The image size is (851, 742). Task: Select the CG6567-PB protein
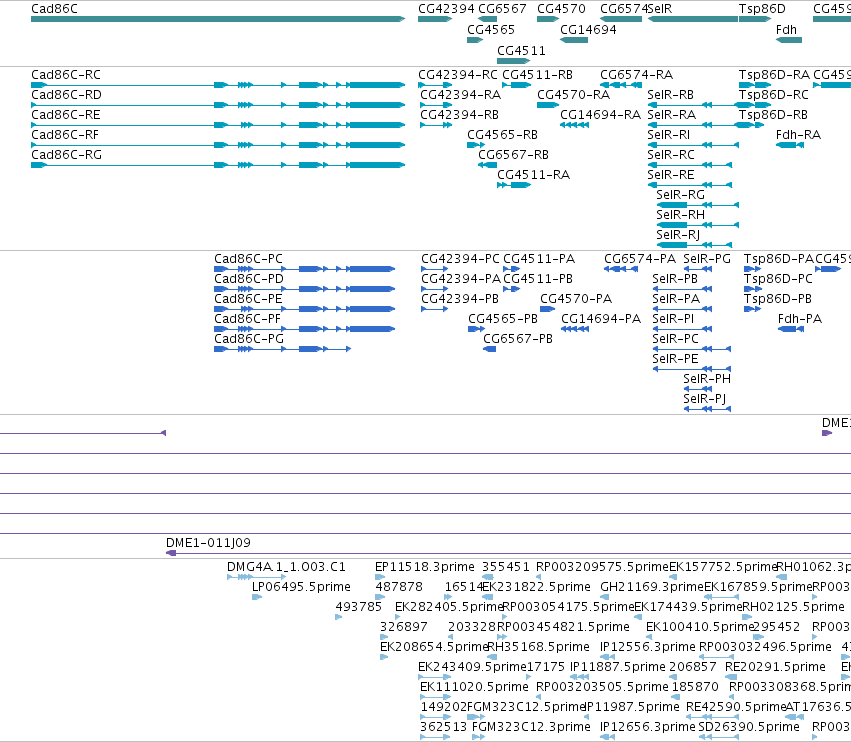click(490, 349)
